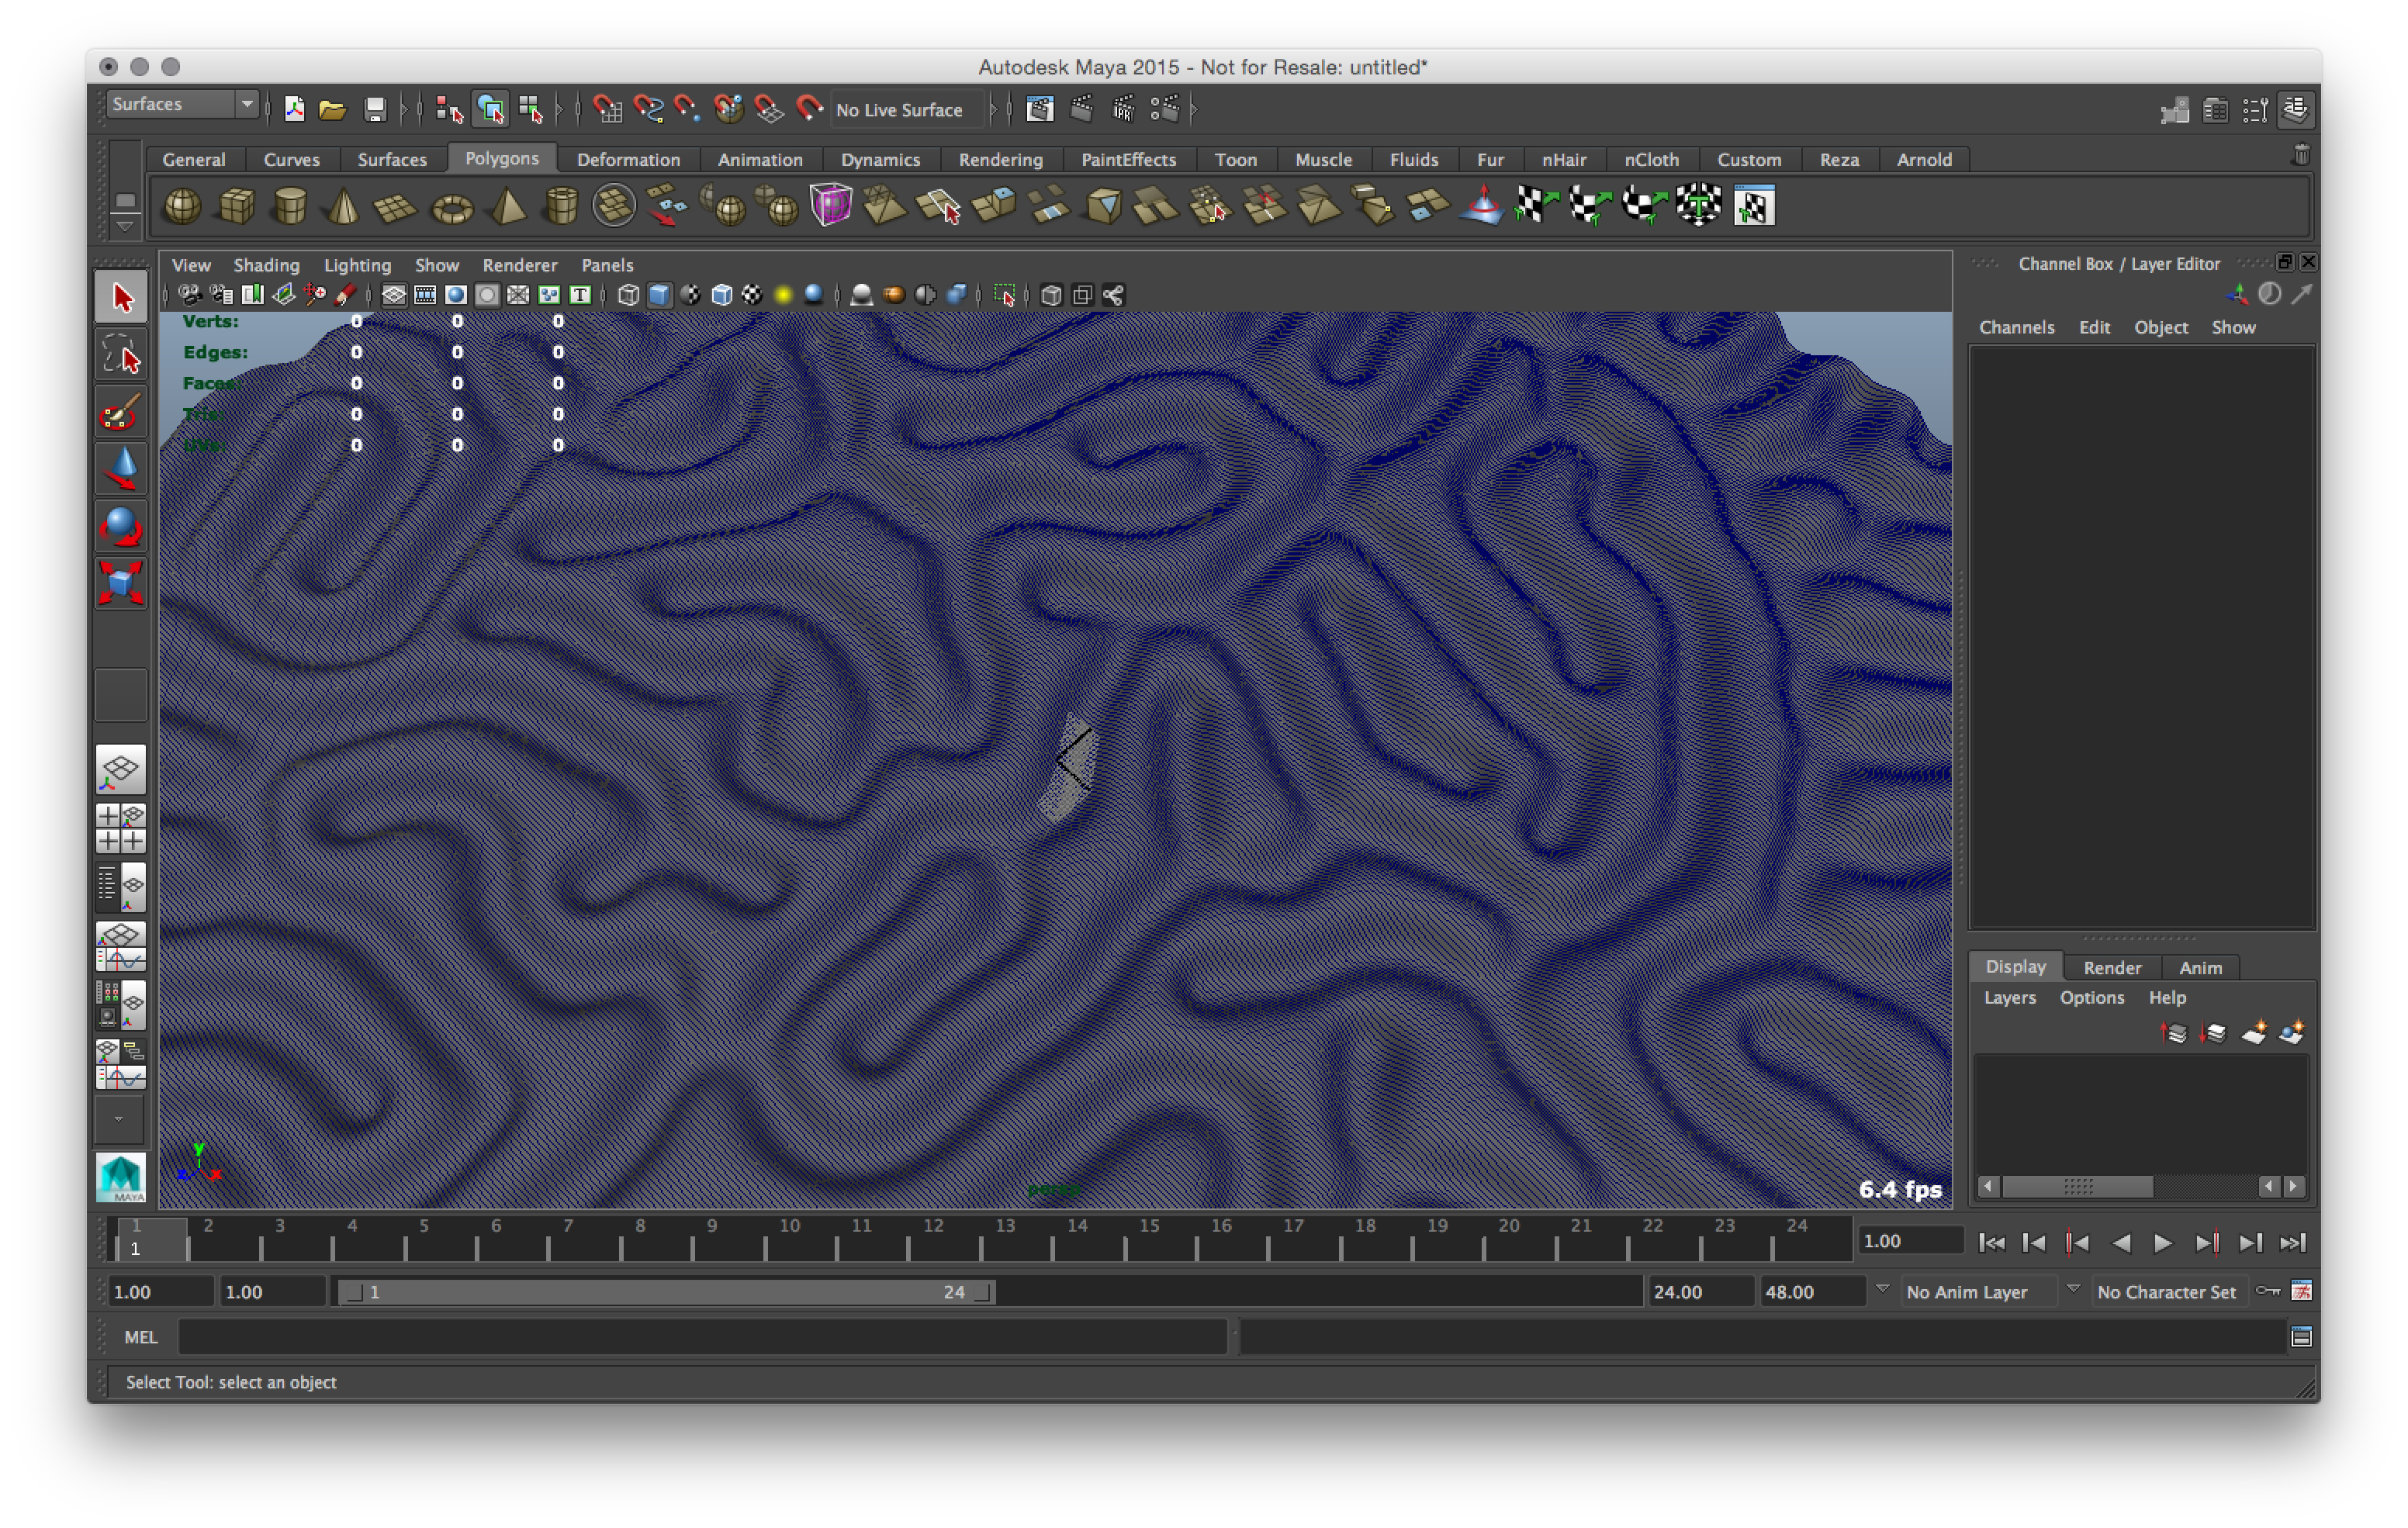Toggle viewport grid display
Screen dimensions: 2408x1528
[x=394, y=295]
